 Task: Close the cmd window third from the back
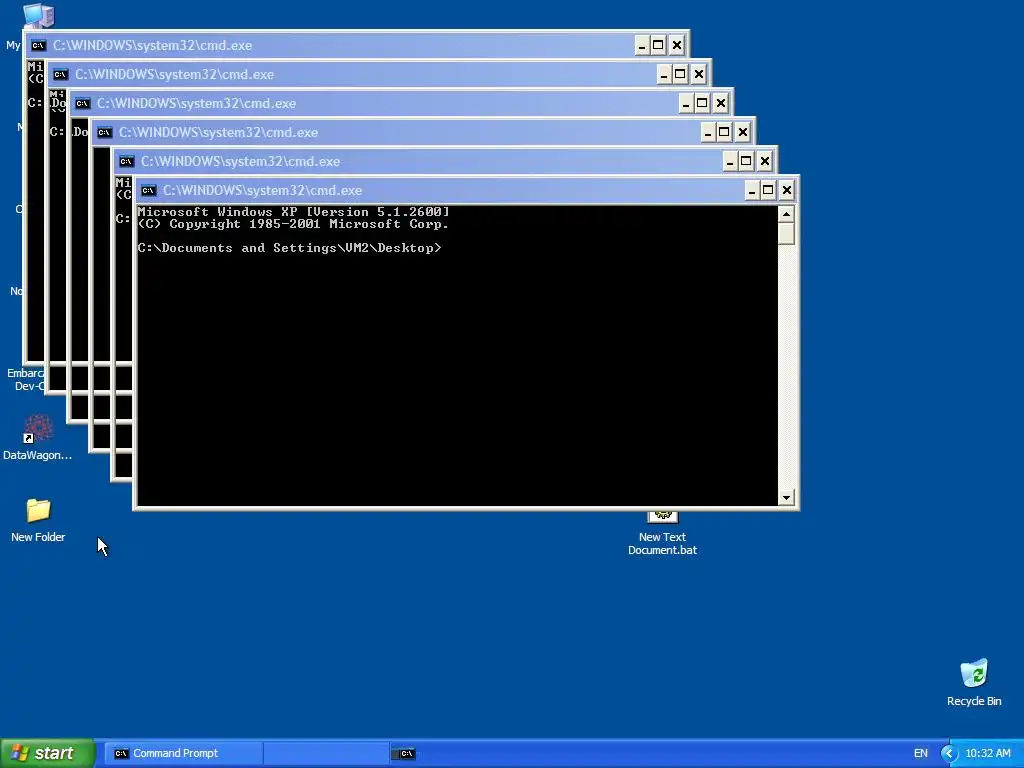[721, 103]
